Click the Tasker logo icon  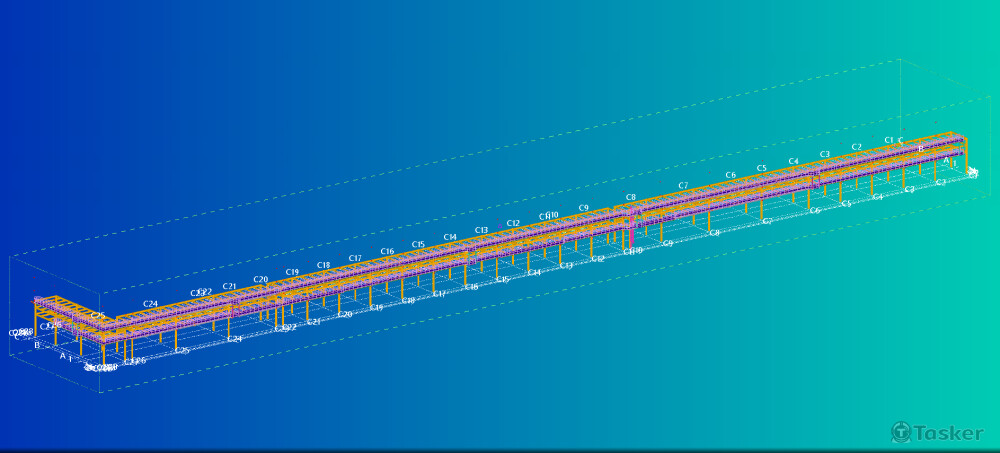902,432
